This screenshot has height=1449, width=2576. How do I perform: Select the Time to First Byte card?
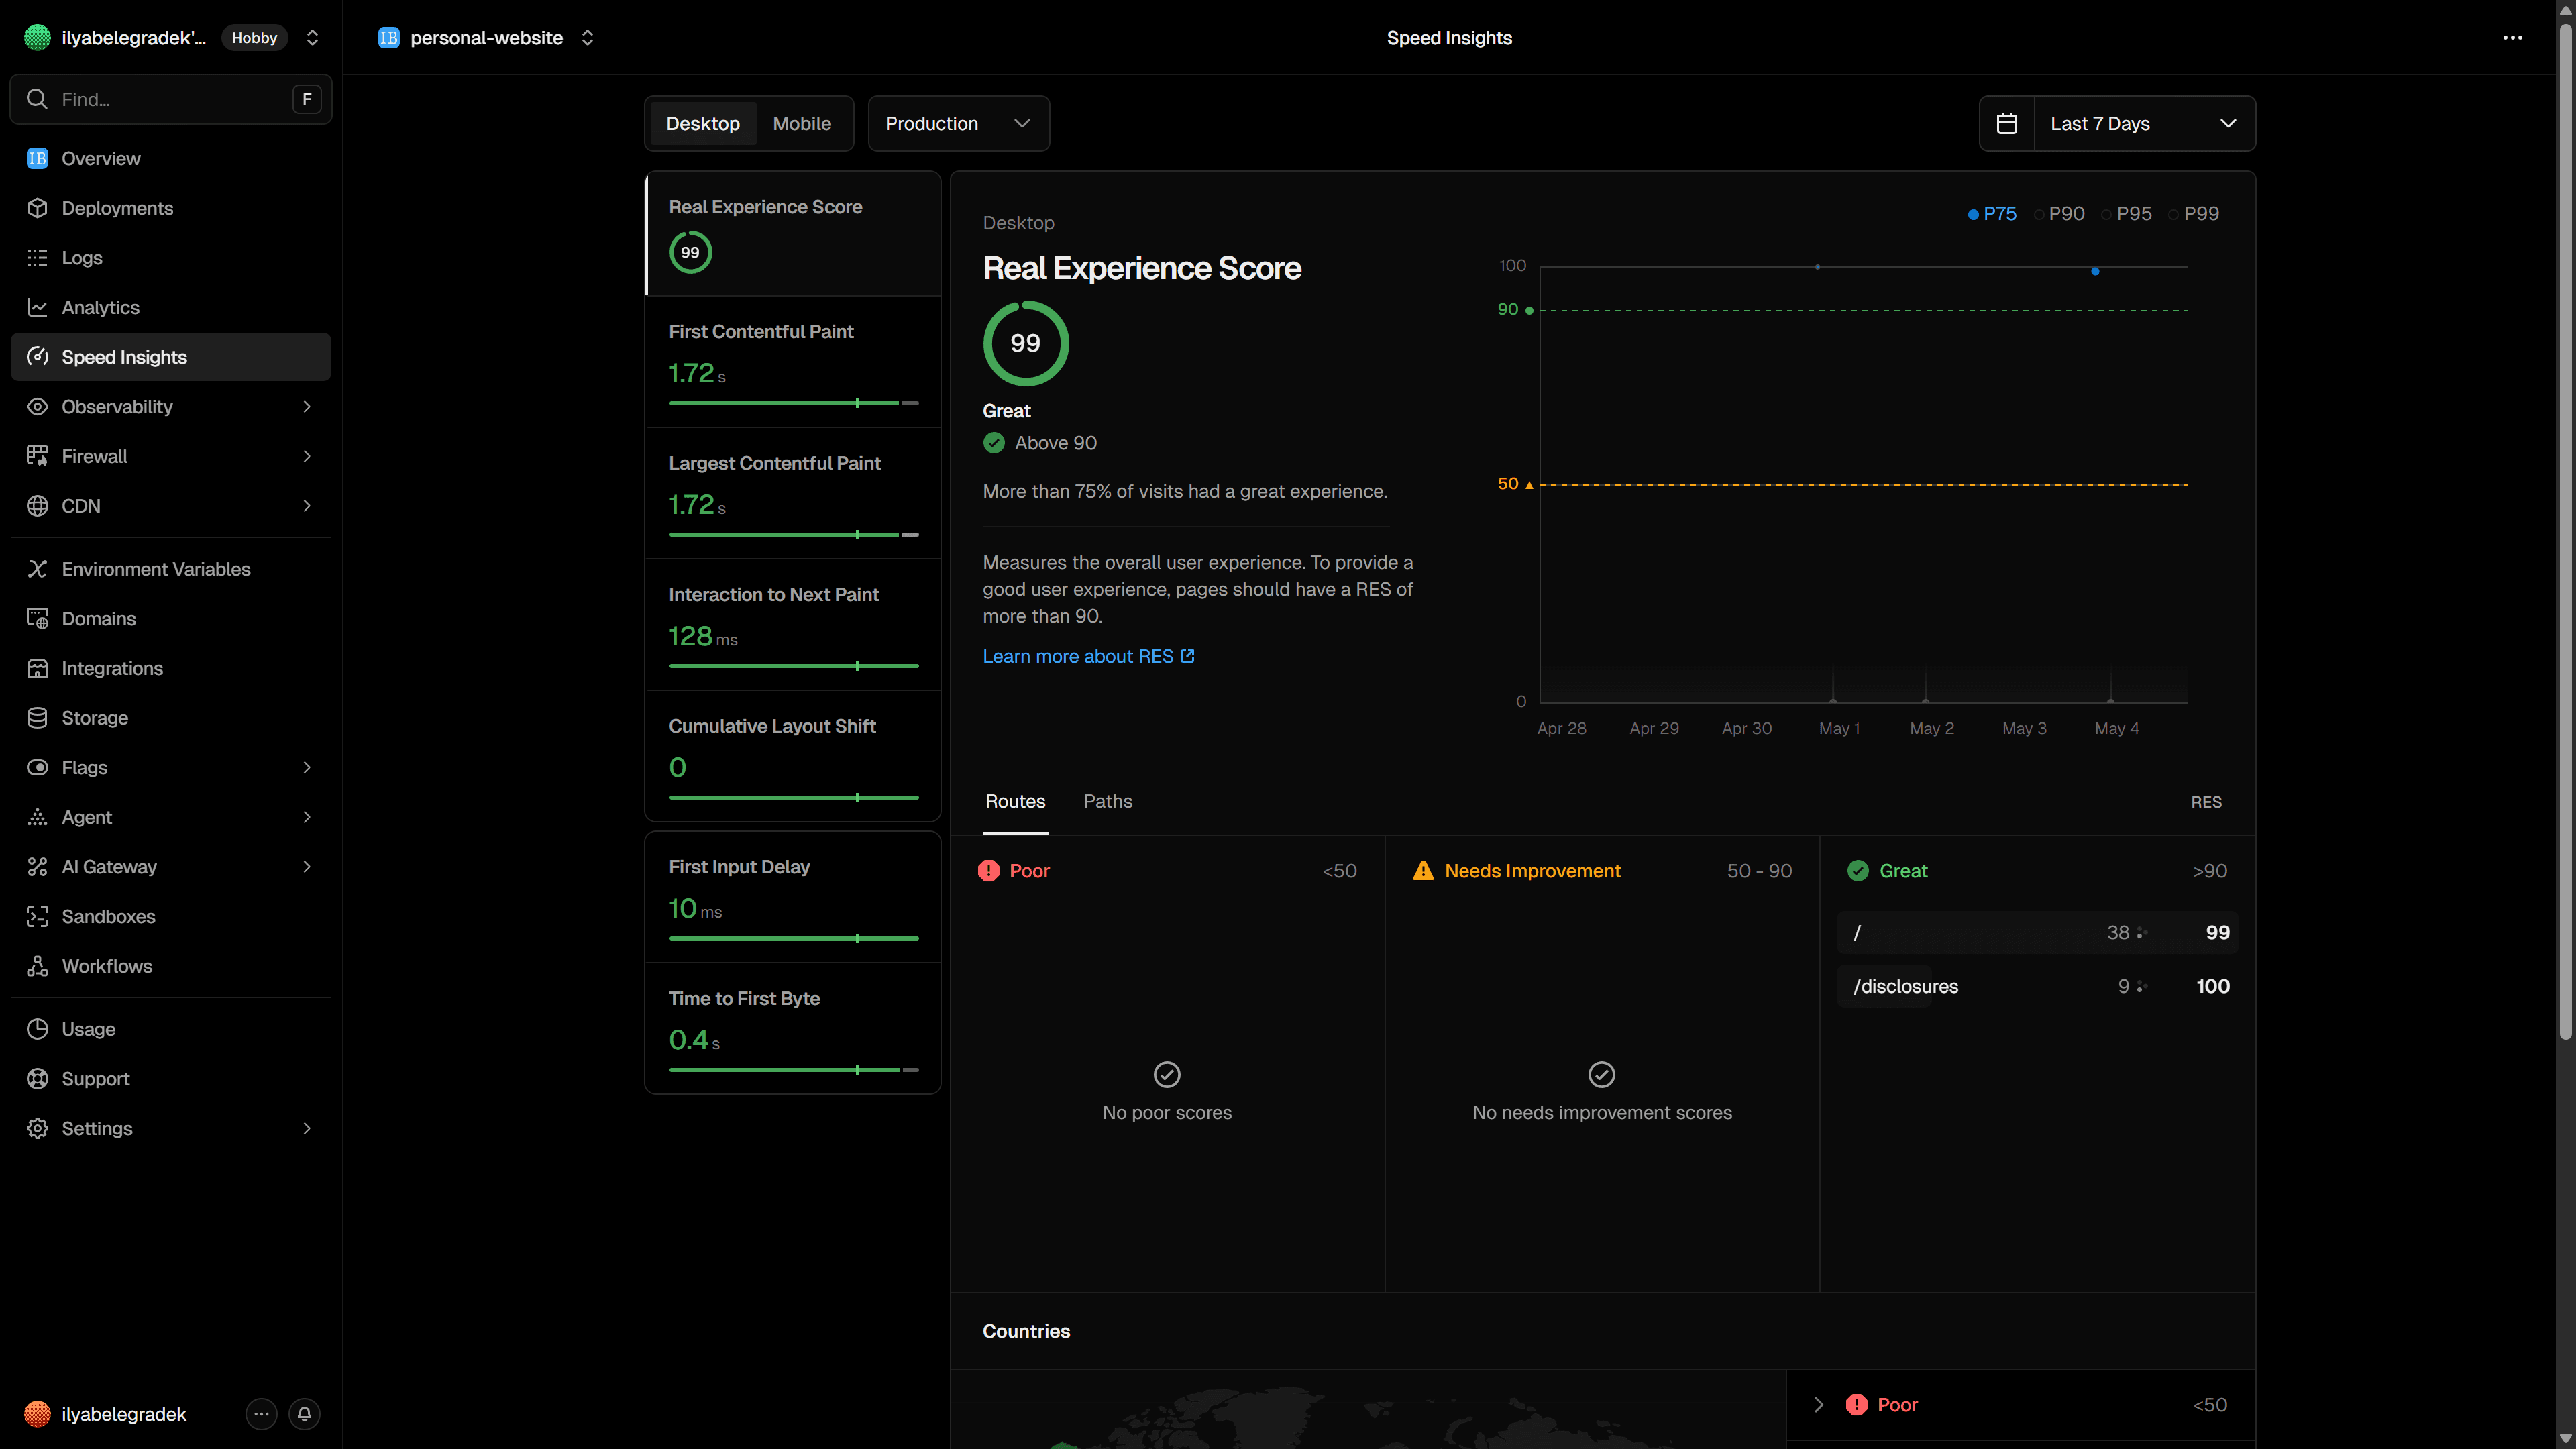pos(793,1028)
